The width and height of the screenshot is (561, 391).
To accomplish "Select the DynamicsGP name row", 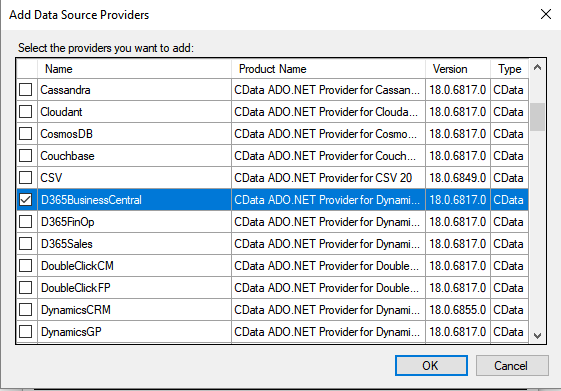I will click(x=135, y=332).
